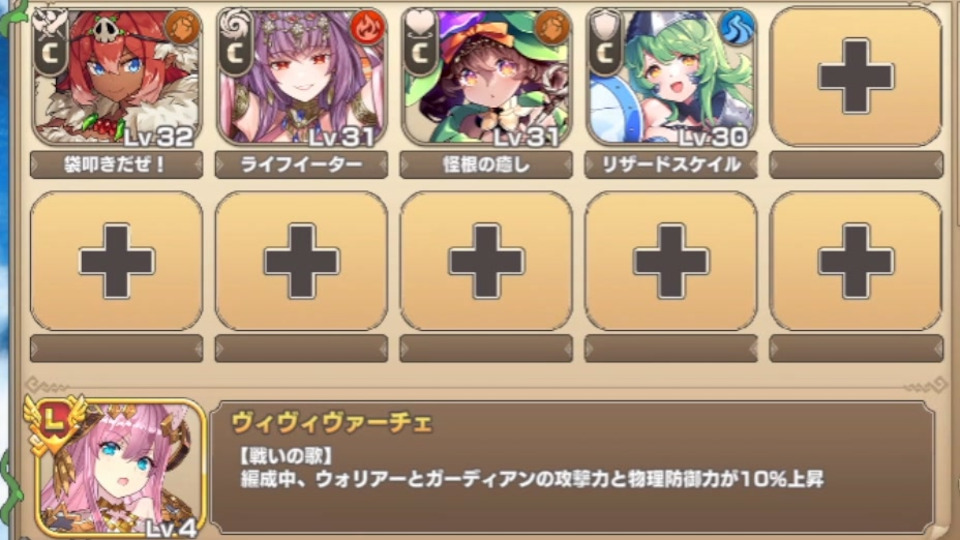Select the green-hat Lv 31 healer card
The height and width of the screenshot is (540, 960).
[x=486, y=77]
